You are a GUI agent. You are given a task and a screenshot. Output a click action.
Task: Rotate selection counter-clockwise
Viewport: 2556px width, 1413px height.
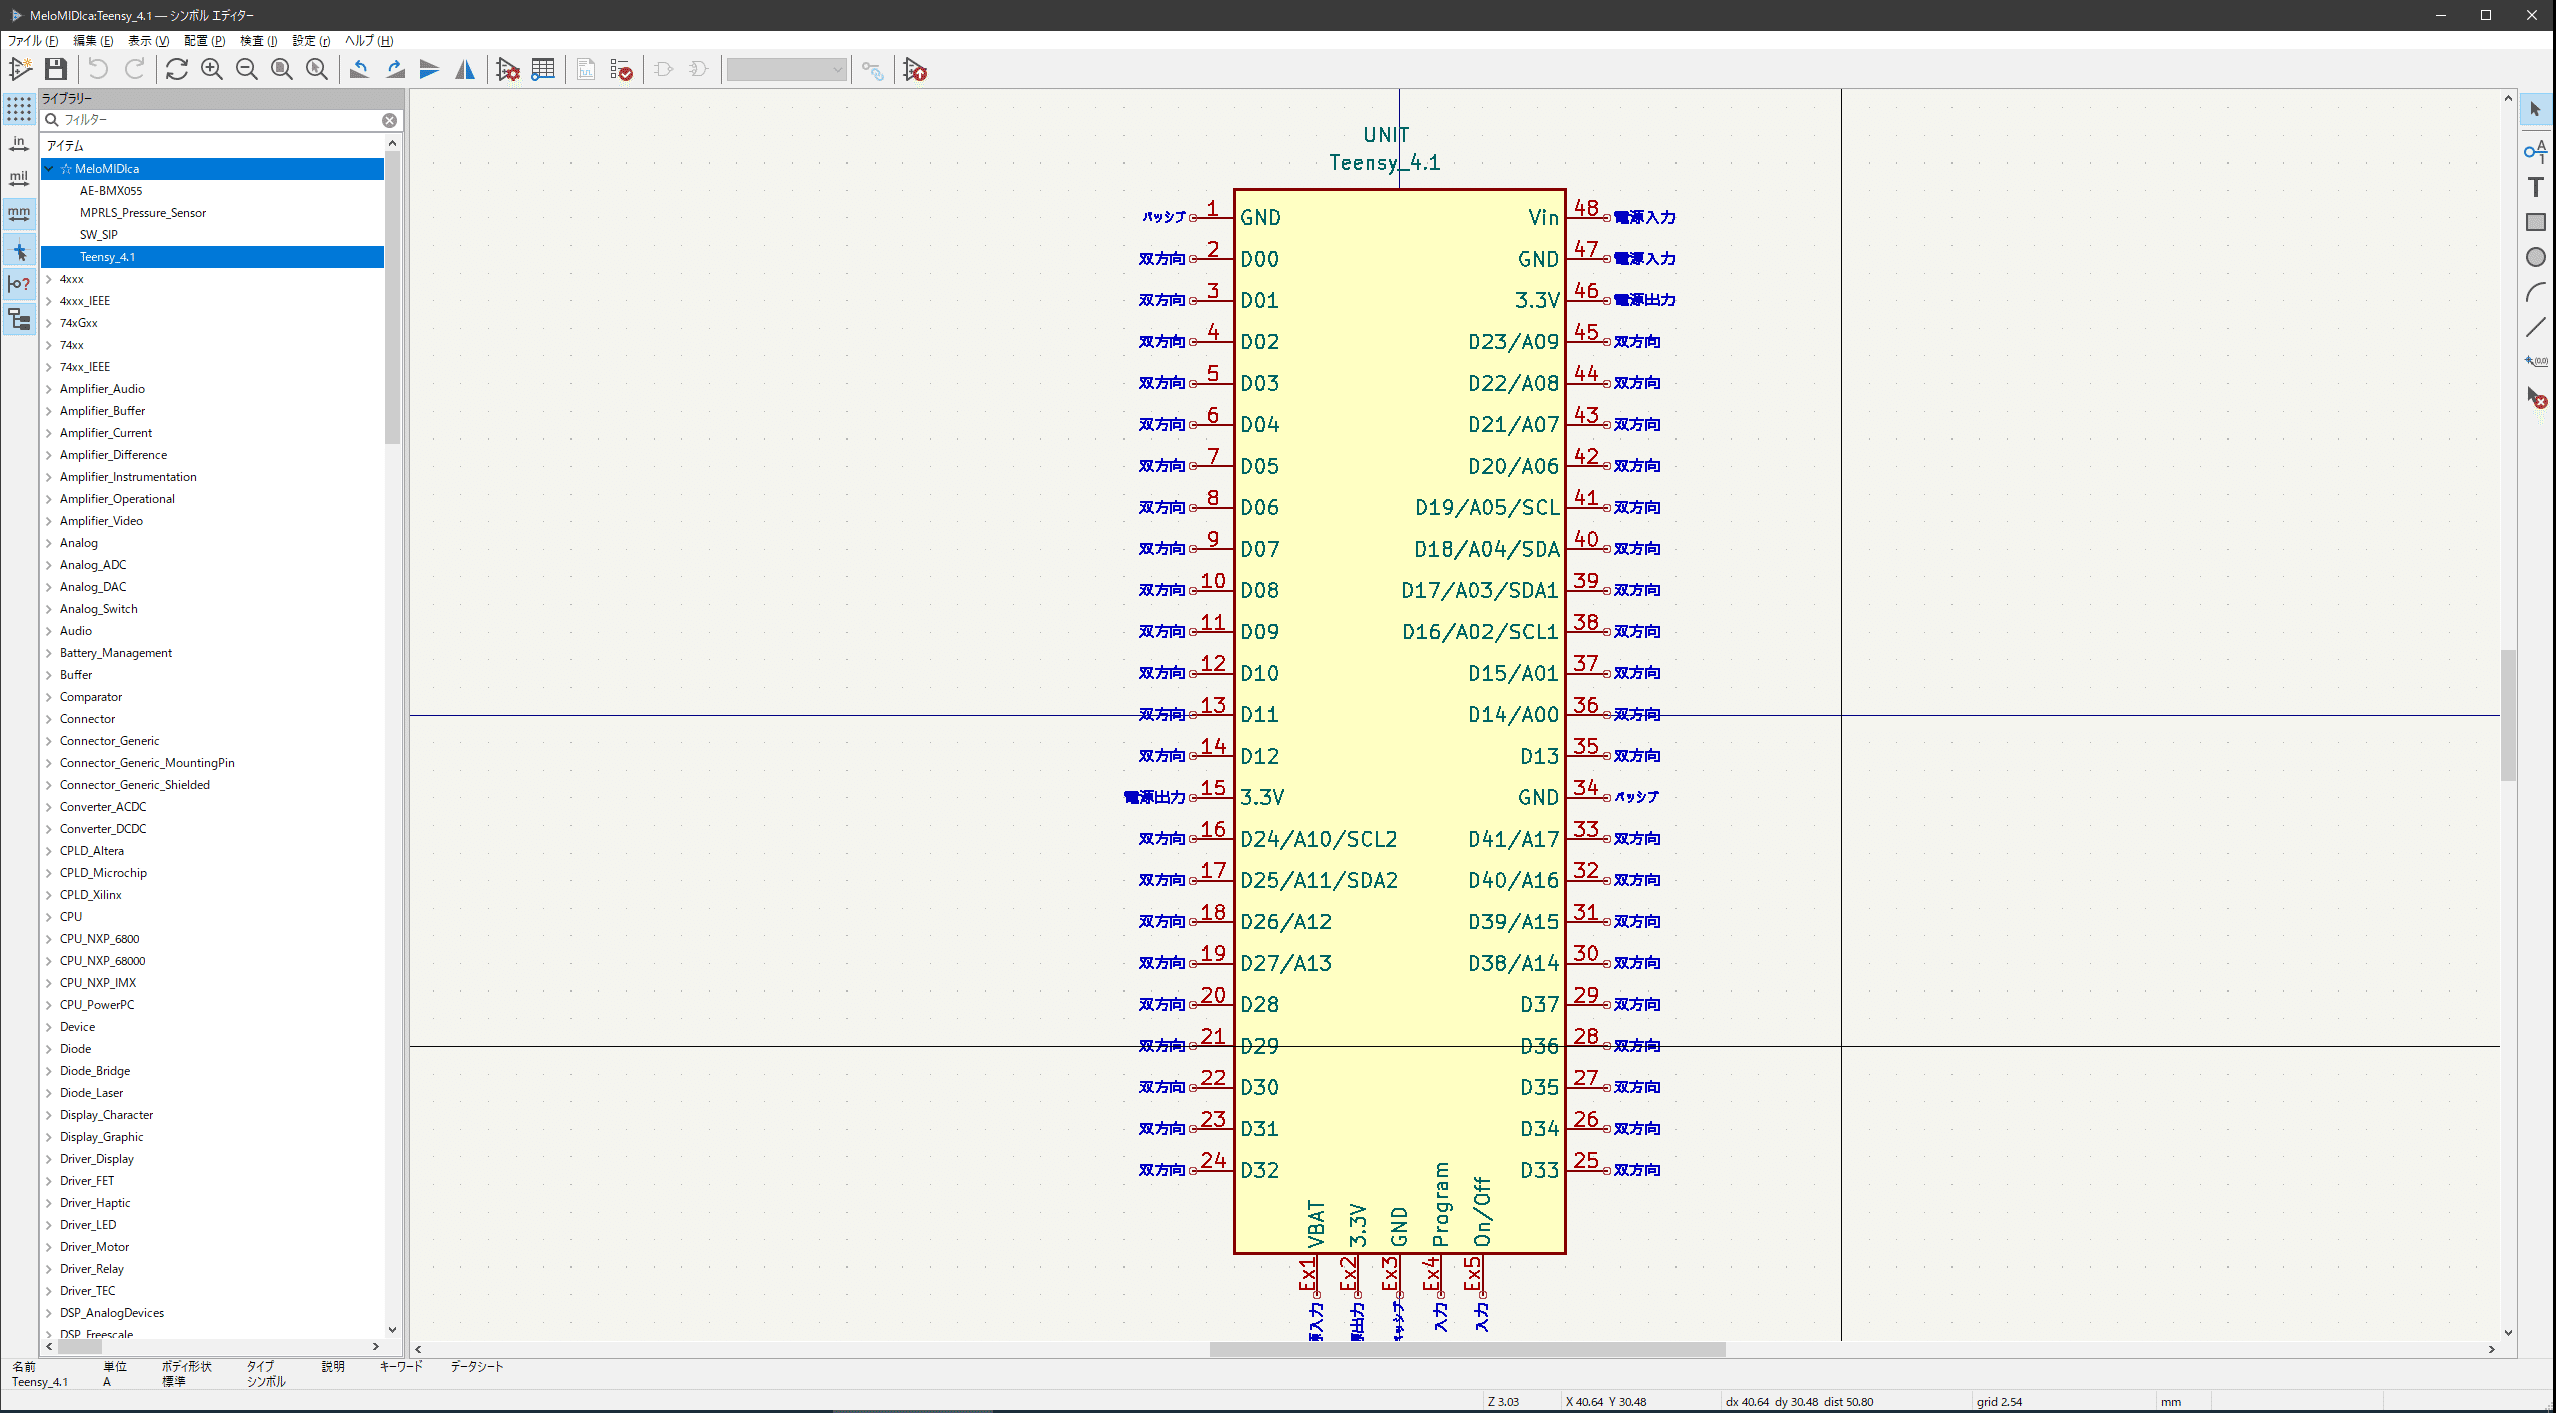pyautogui.click(x=360, y=69)
